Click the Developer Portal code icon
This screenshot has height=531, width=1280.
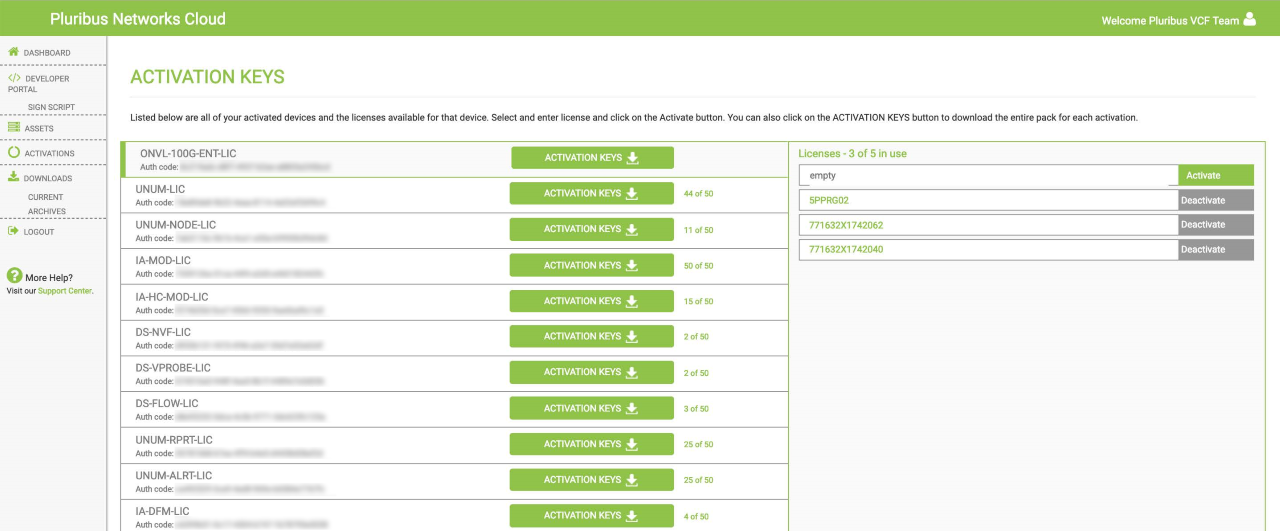pyautogui.click(x=14, y=77)
